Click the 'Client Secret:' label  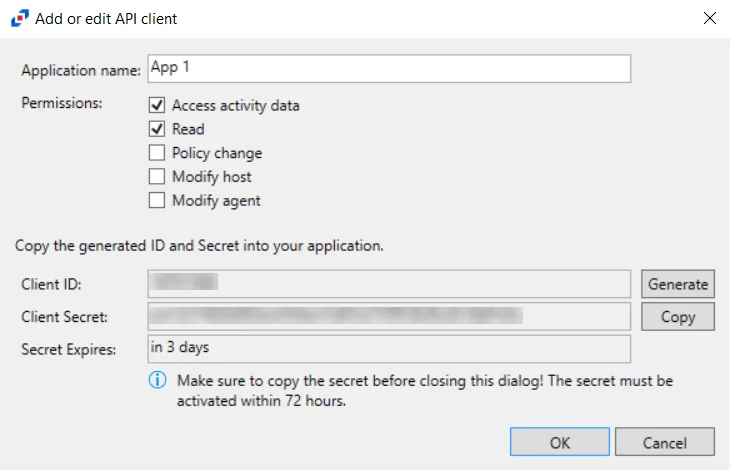pos(64,317)
